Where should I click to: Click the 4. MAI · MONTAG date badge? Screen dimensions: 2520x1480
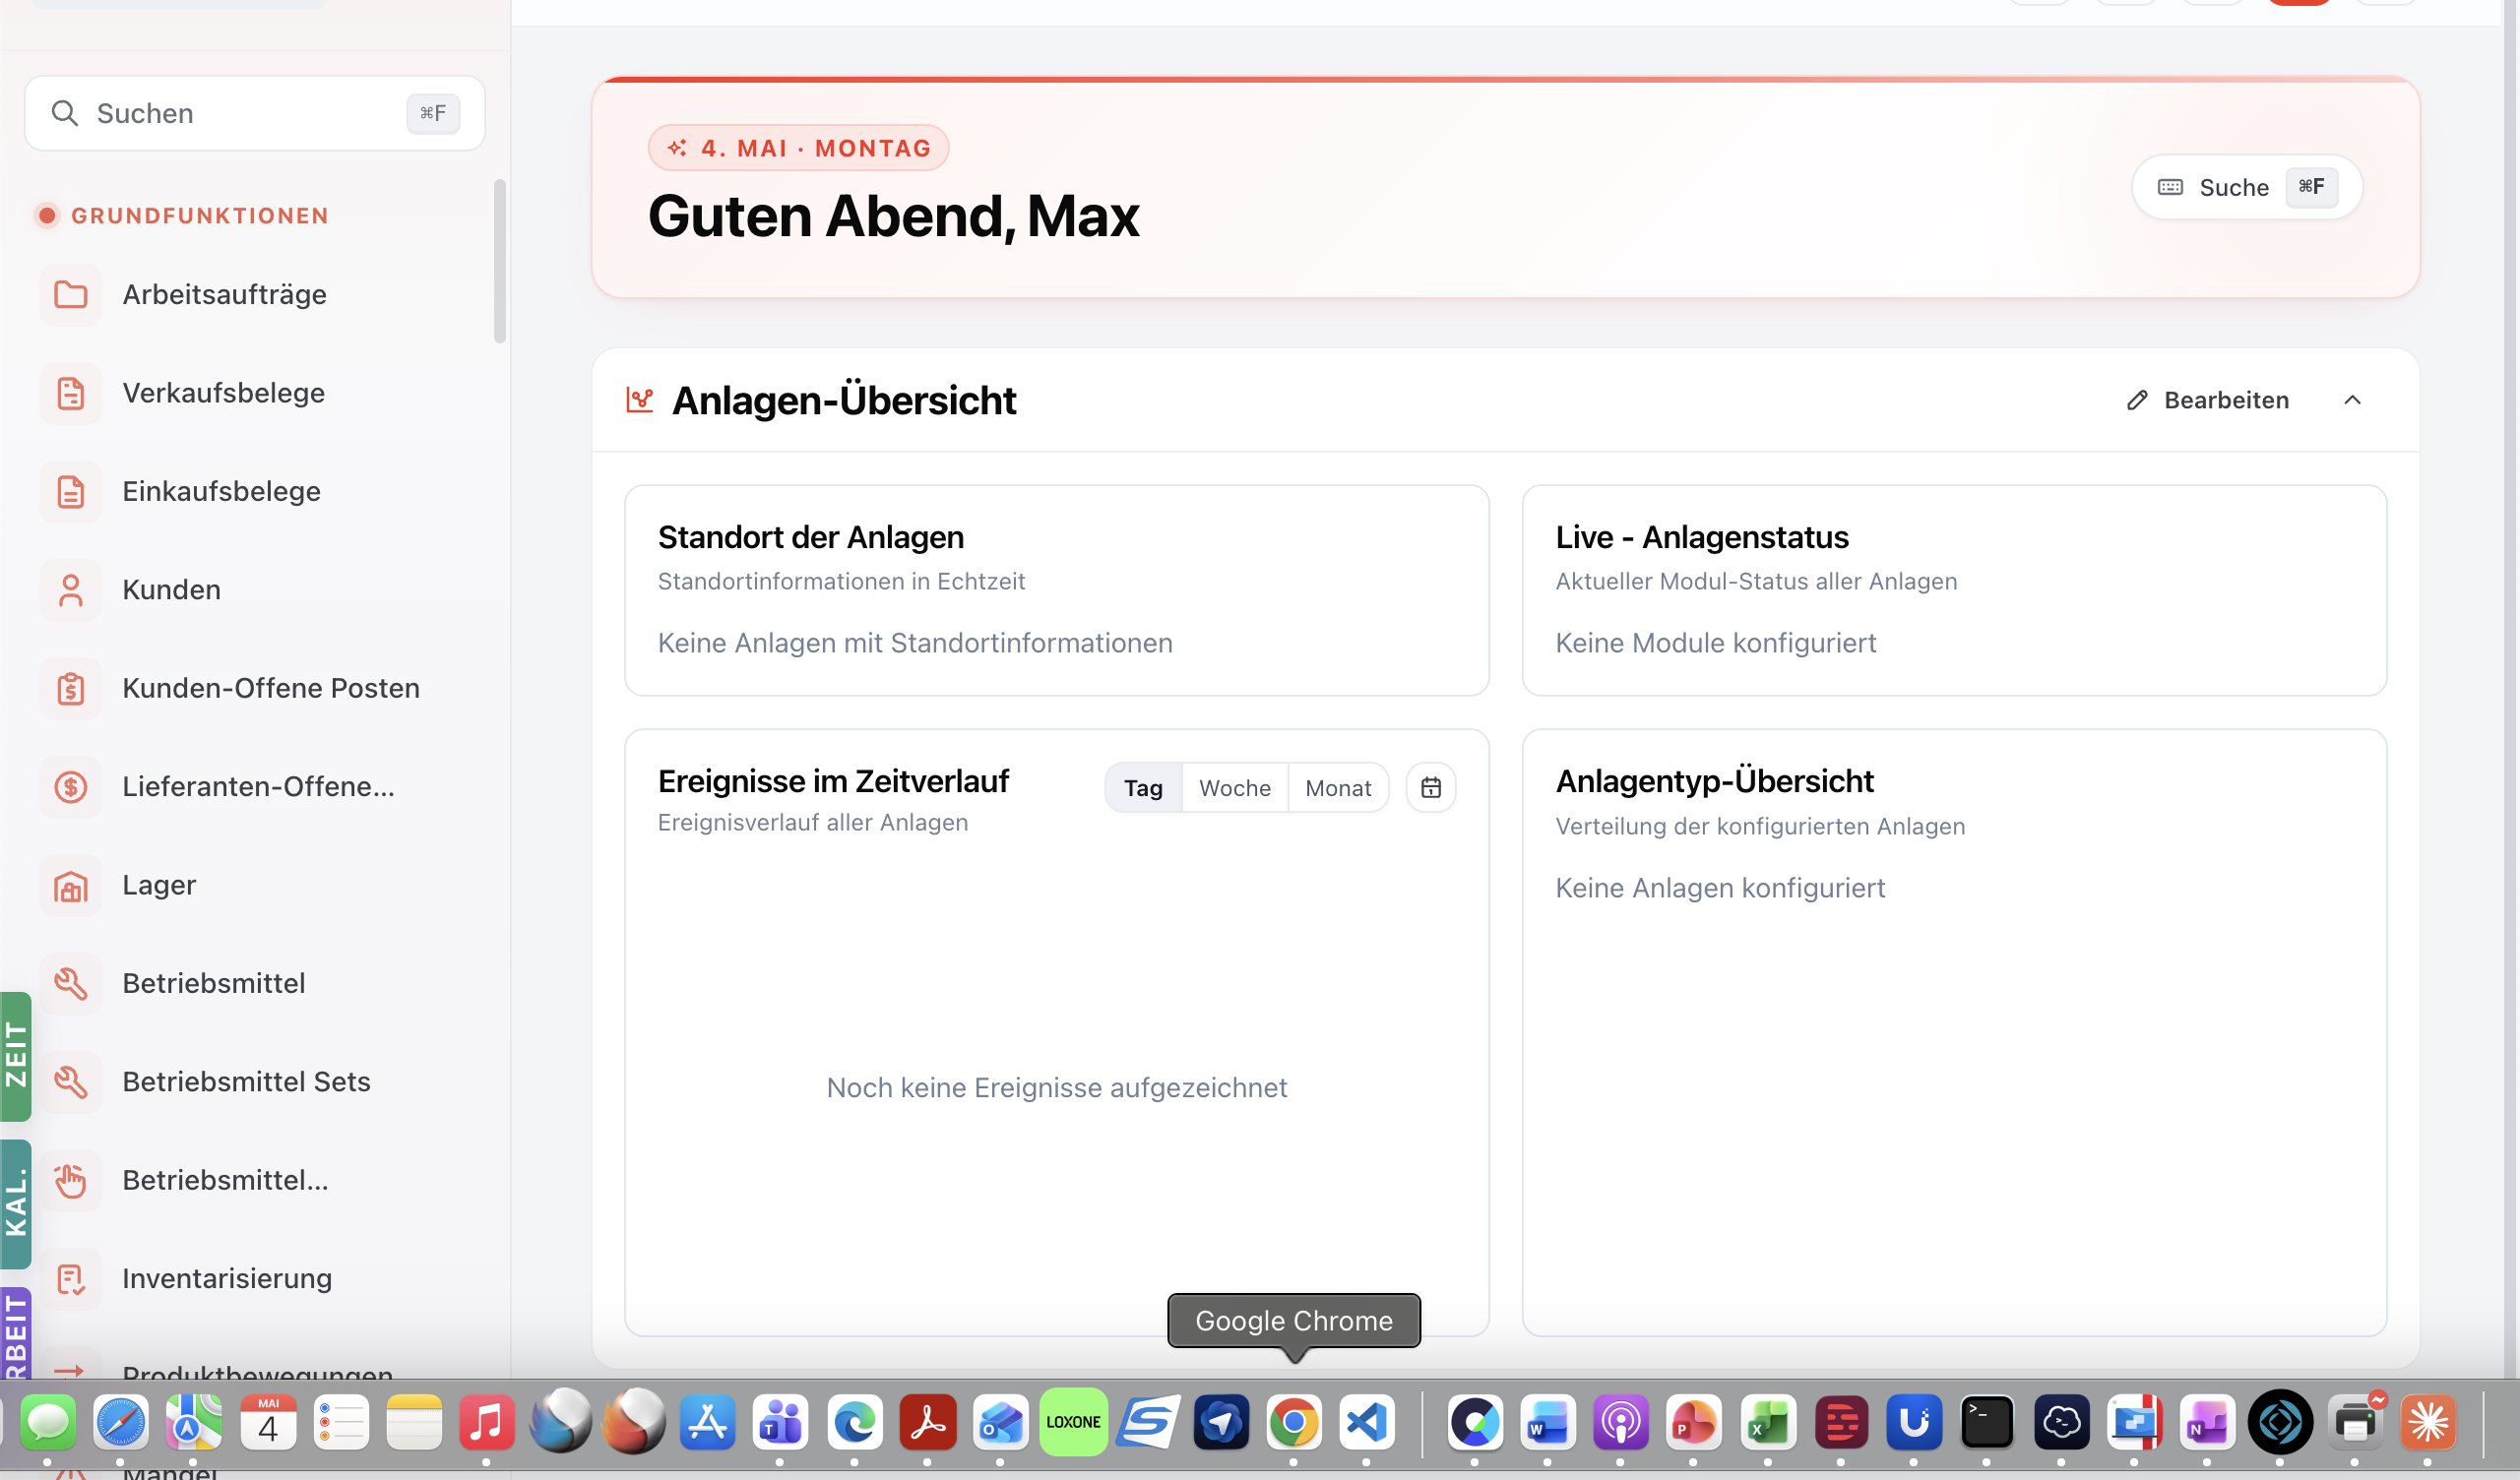798,148
